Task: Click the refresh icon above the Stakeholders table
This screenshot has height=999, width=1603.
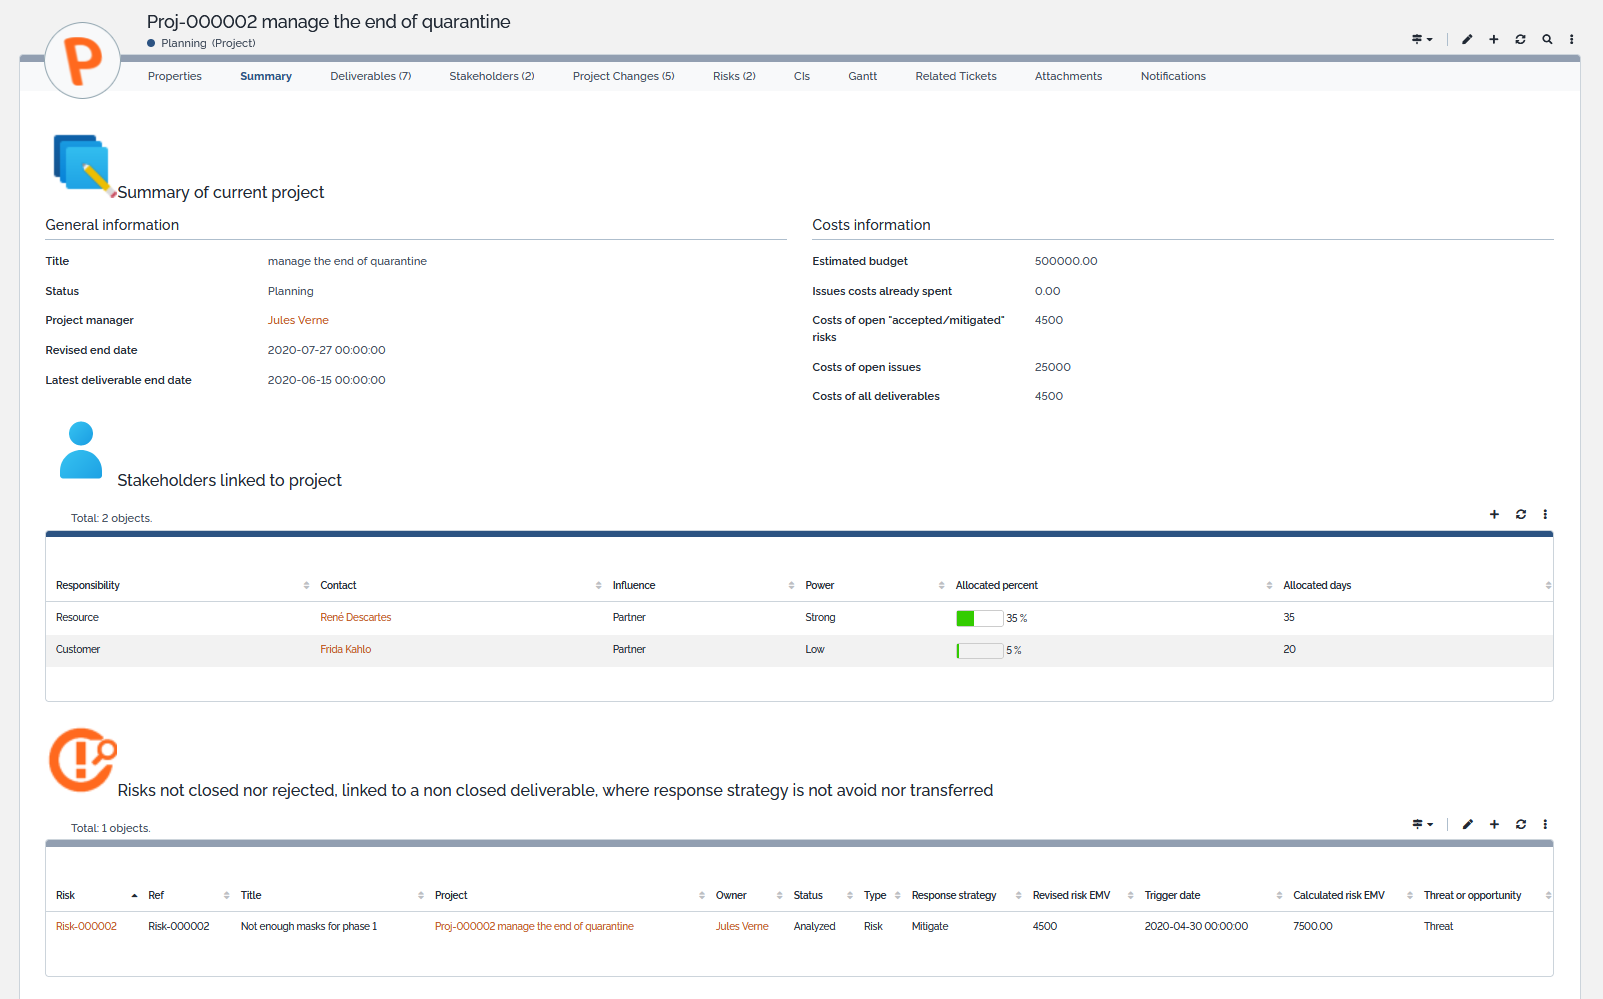Action: click(x=1520, y=514)
